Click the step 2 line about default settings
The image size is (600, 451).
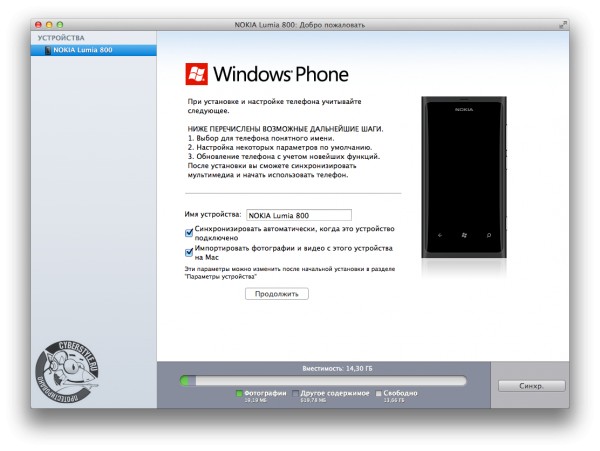280,147
